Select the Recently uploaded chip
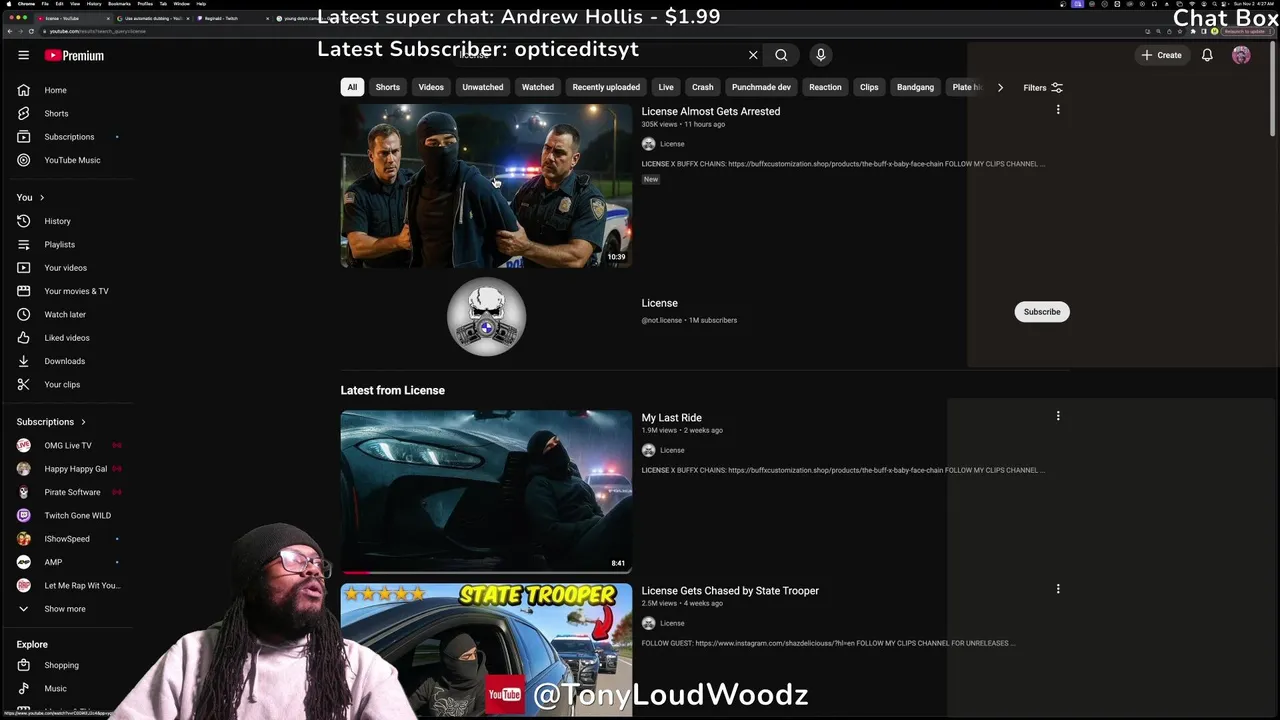The width and height of the screenshot is (1280, 720). [606, 87]
